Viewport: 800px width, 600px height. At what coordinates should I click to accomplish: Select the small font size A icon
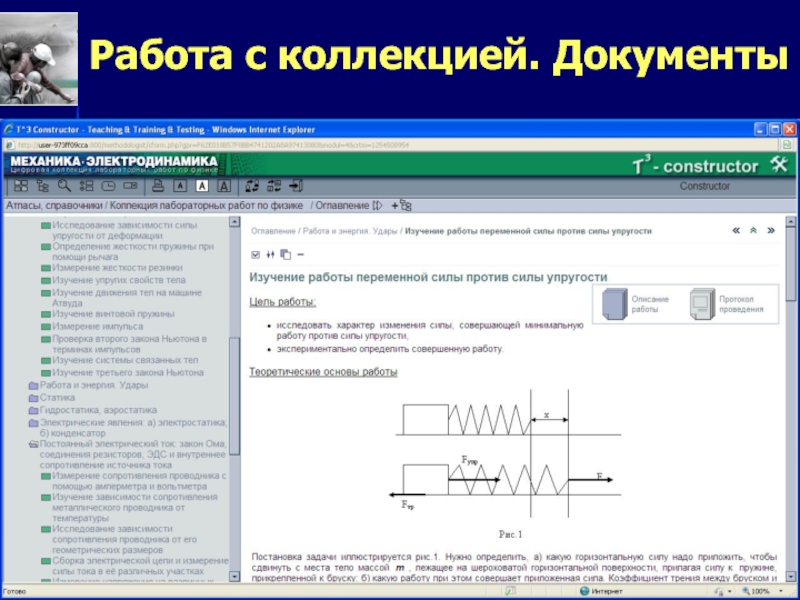coord(180,186)
